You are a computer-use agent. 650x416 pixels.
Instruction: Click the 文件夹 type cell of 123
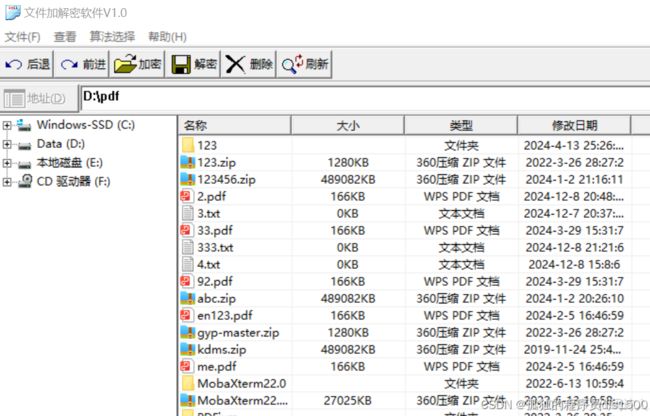pos(461,145)
